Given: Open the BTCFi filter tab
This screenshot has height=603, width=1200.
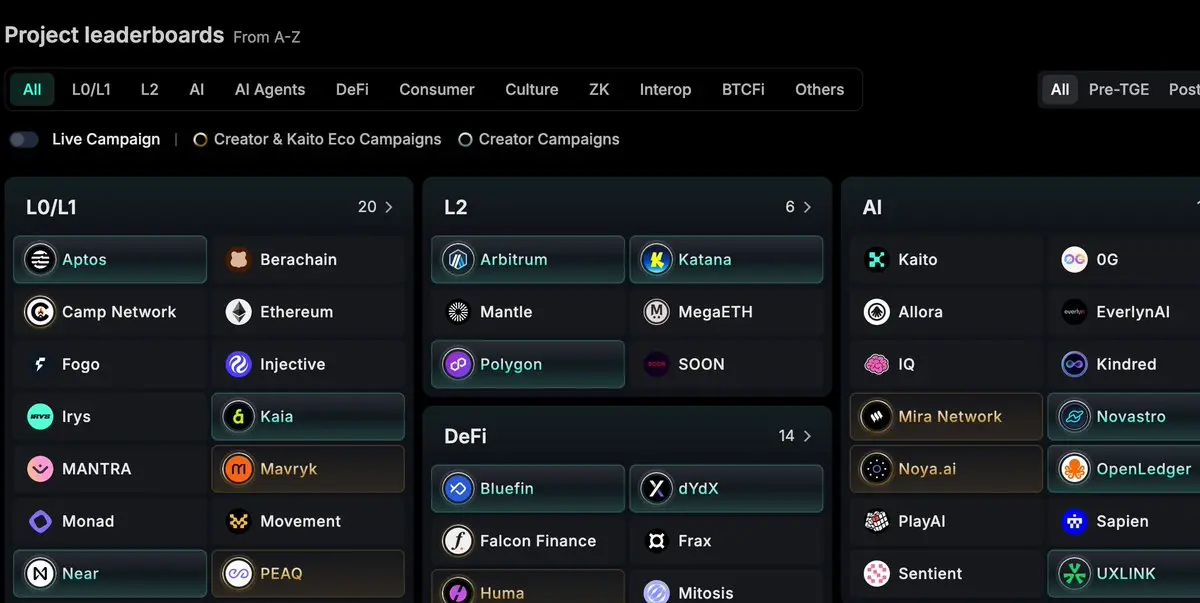Looking at the screenshot, I should click(x=743, y=89).
